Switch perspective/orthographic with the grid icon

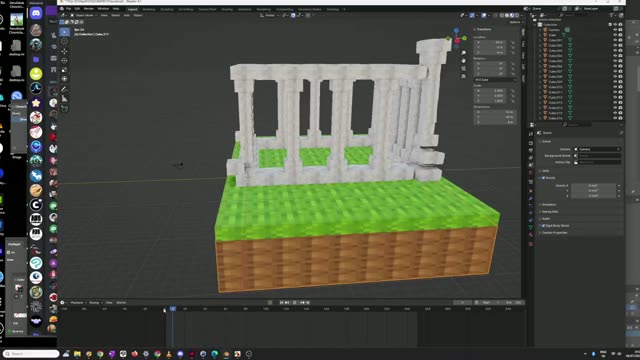click(463, 76)
